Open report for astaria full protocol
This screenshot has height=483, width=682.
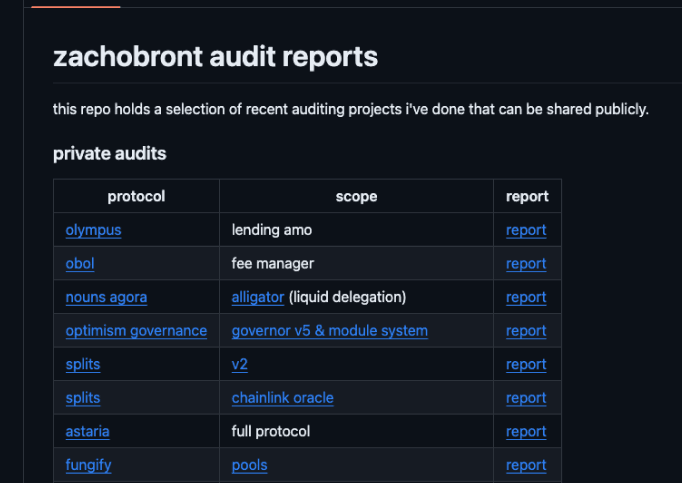[526, 431]
